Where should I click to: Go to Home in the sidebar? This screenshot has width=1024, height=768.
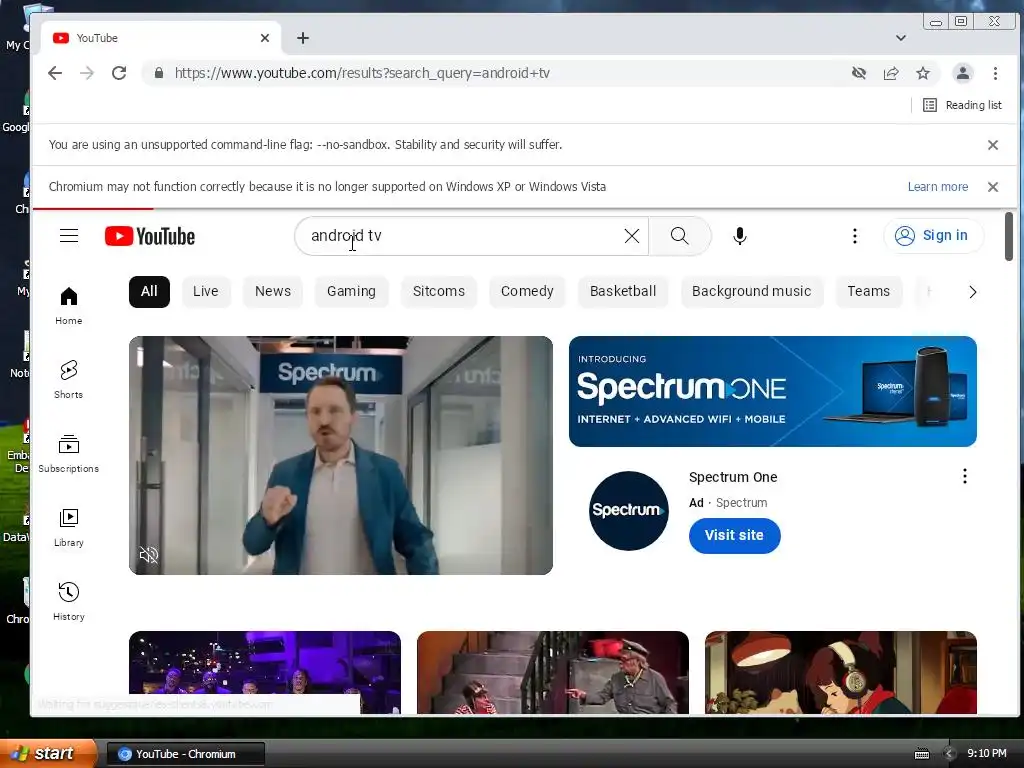pos(69,306)
